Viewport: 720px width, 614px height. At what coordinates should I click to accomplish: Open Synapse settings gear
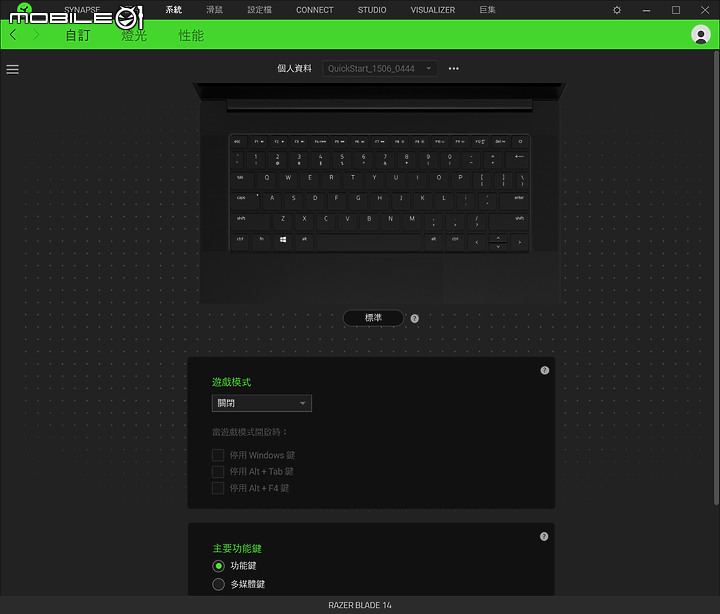(617, 10)
